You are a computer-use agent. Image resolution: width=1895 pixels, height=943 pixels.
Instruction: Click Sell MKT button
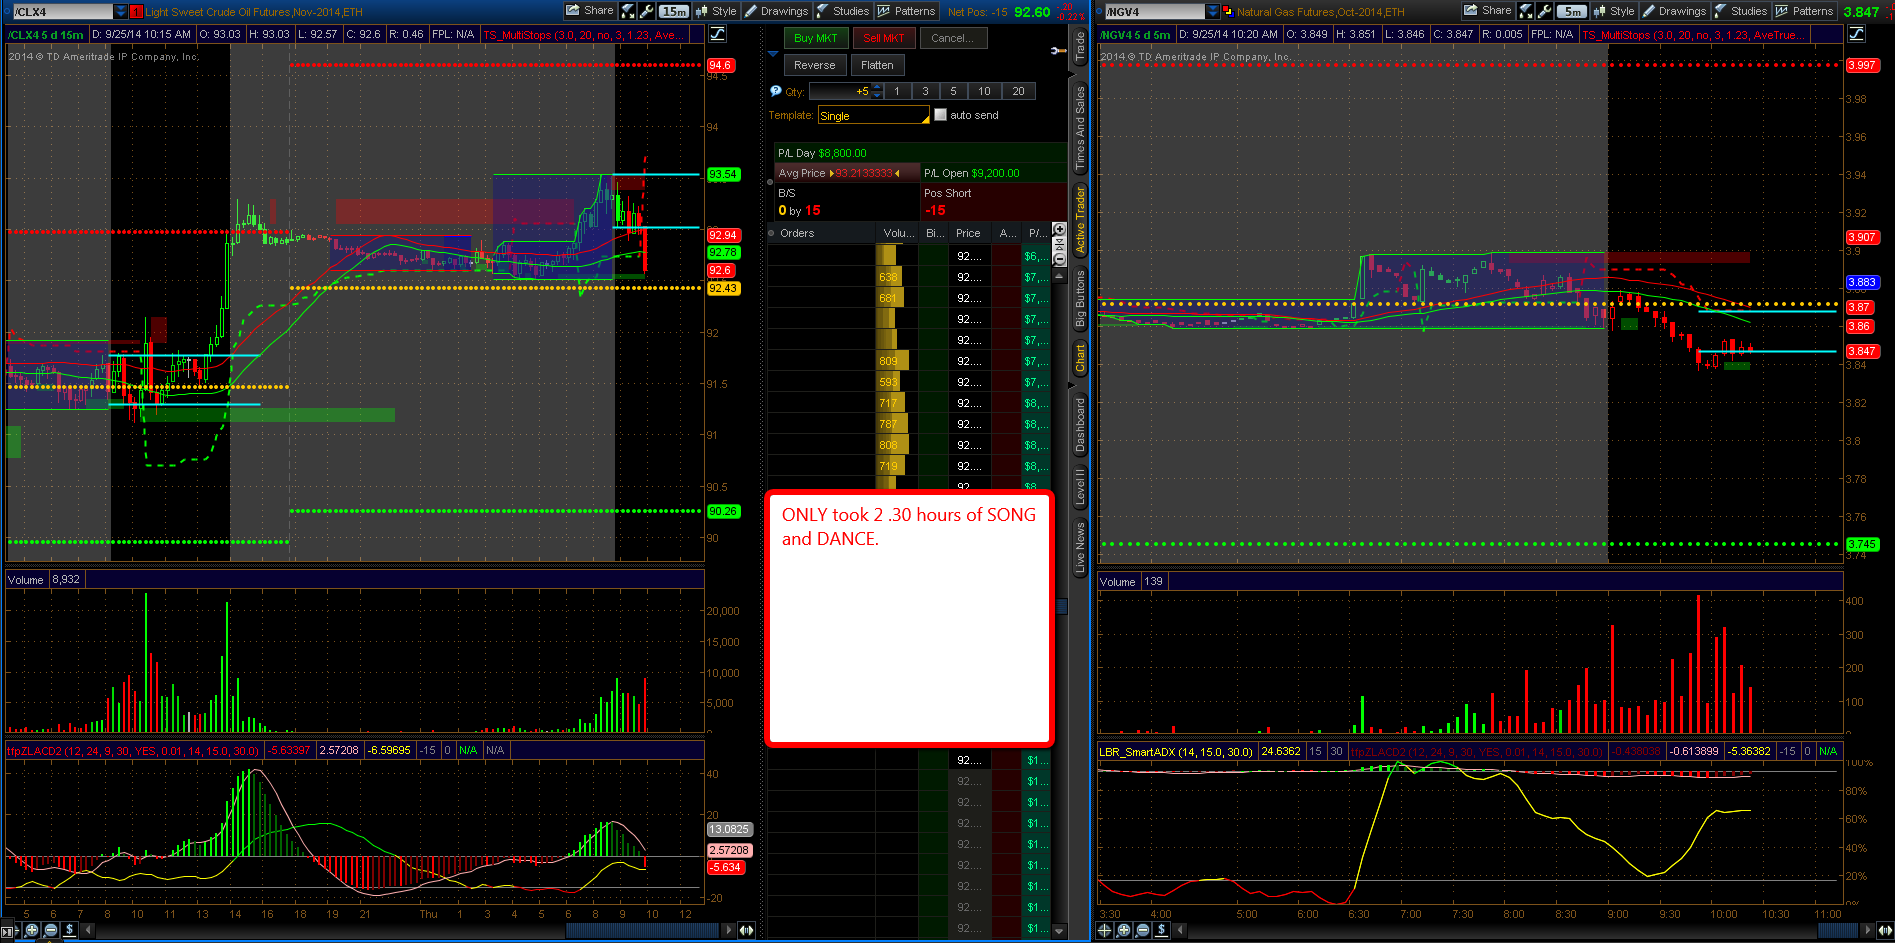pos(884,38)
